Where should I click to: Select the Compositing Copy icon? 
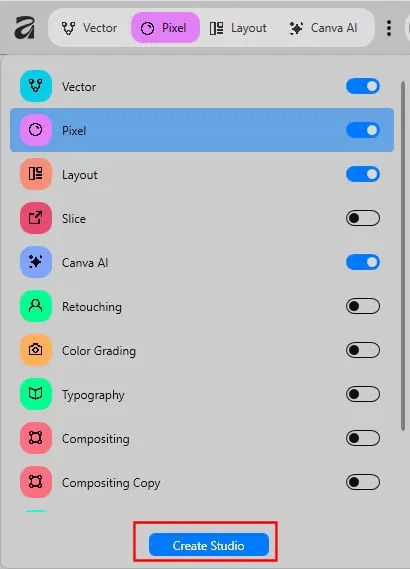(x=36, y=482)
